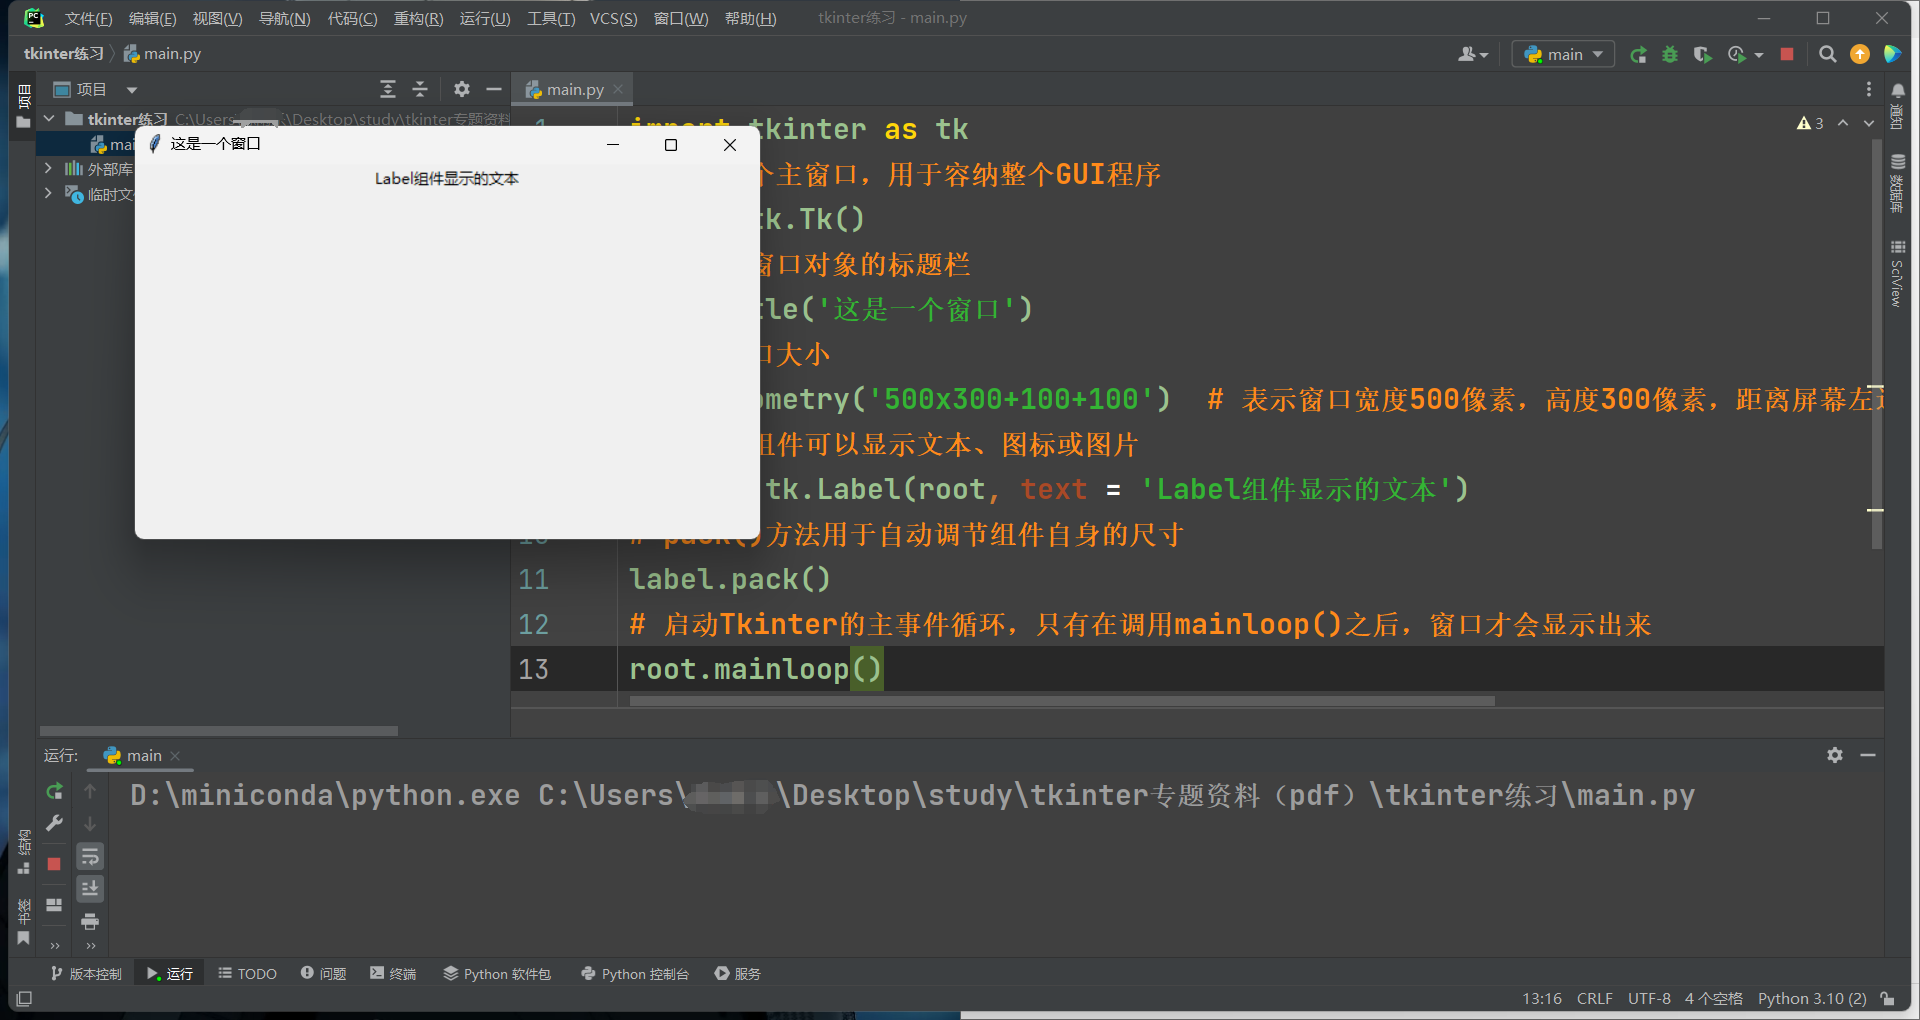Print the Run console output
The height and width of the screenshot is (1020, 1920).
click(x=90, y=921)
